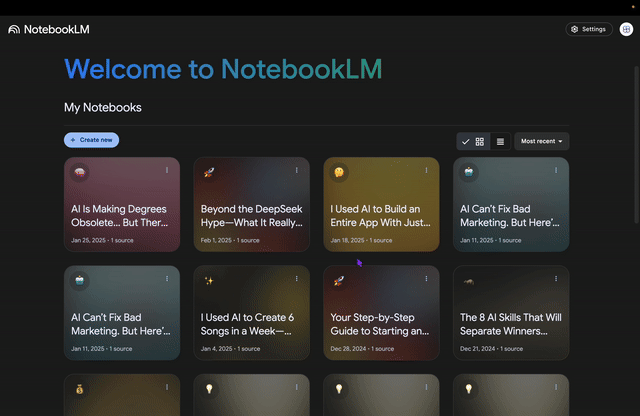Open the Most recent sort dropdown
640x416 pixels.
coord(542,141)
